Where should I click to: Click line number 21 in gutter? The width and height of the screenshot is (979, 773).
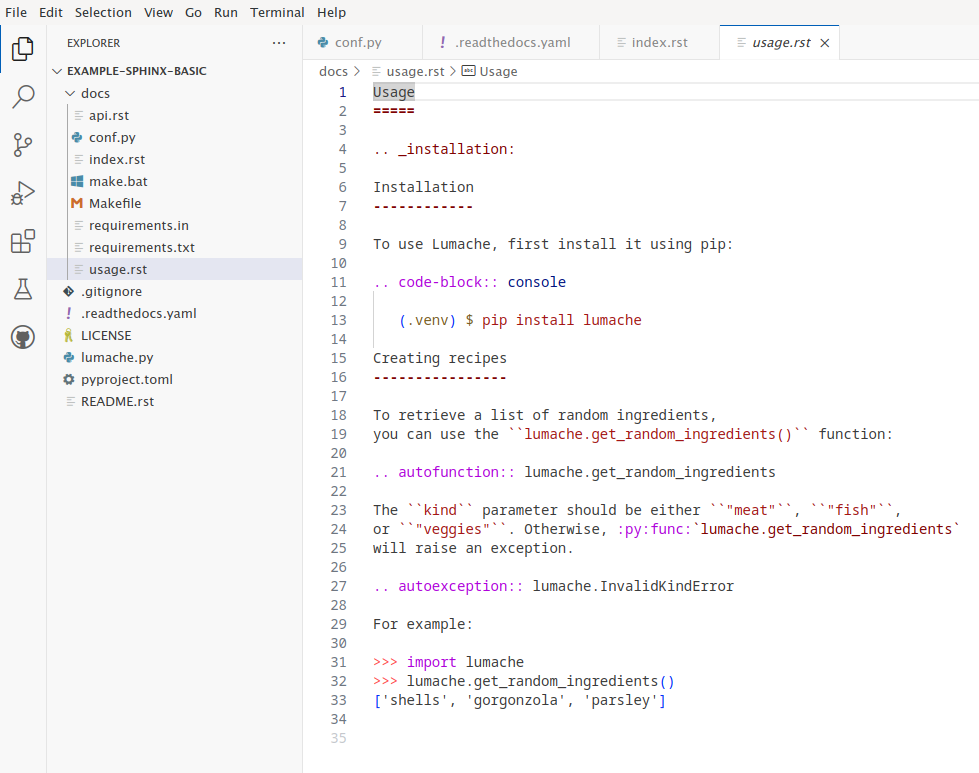click(x=338, y=472)
